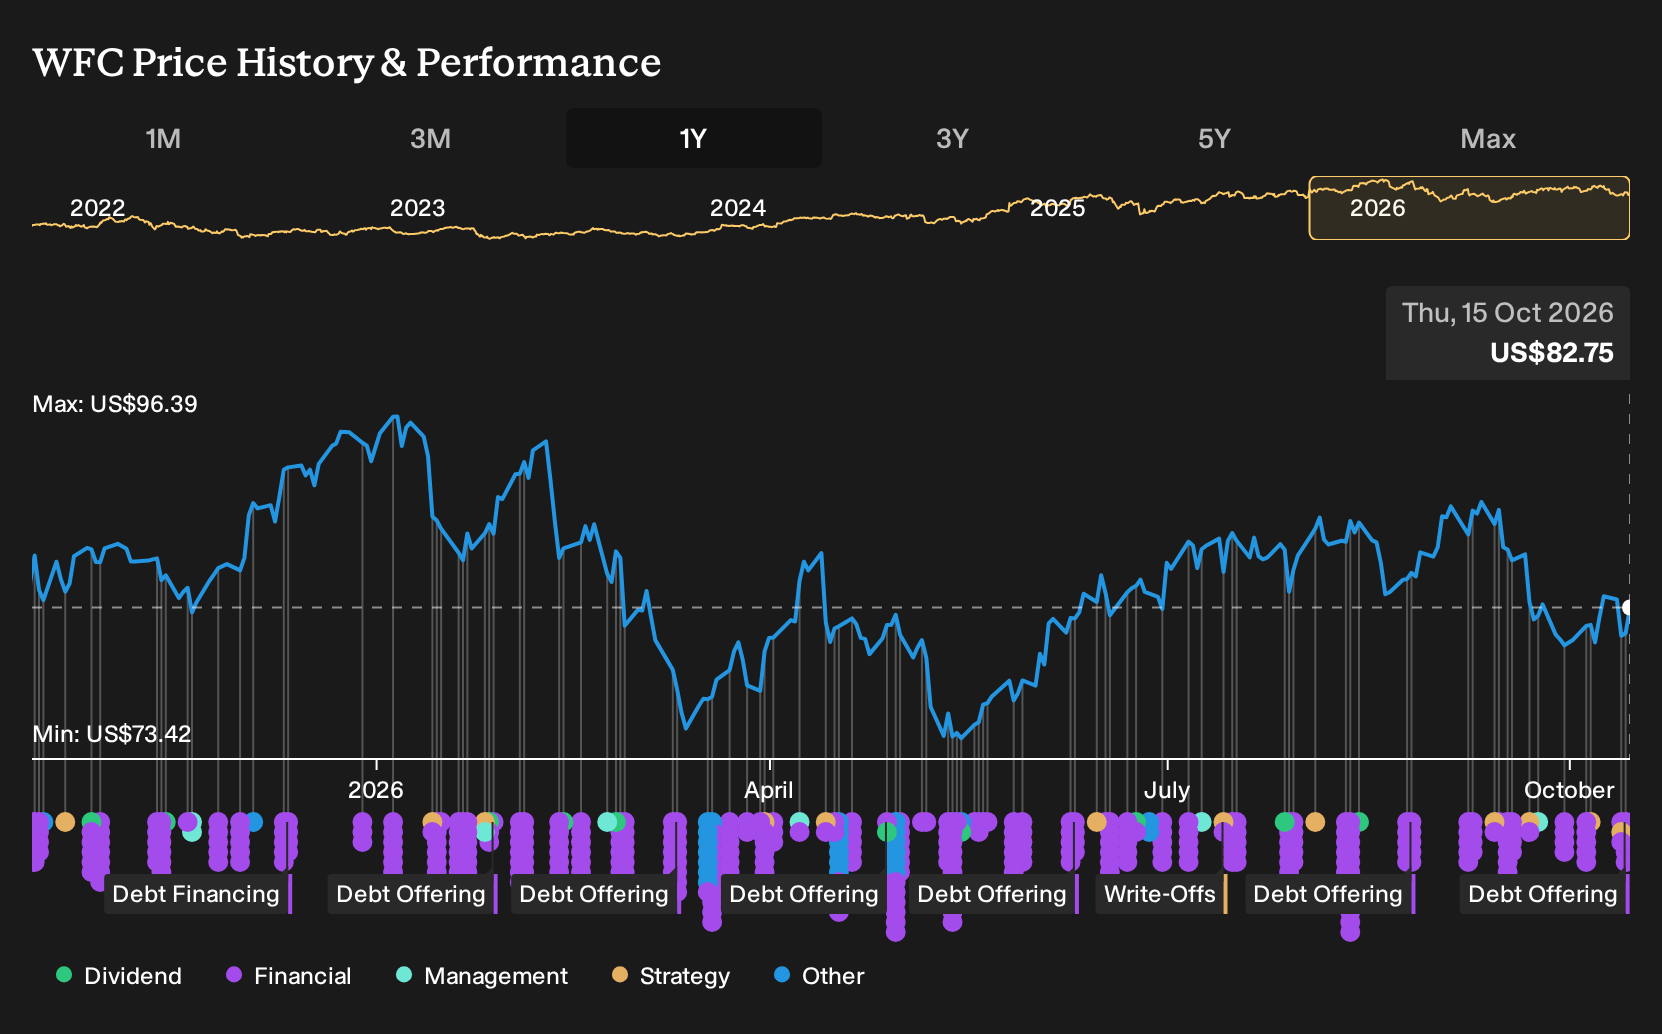Select the 1M time range tab

click(163, 138)
